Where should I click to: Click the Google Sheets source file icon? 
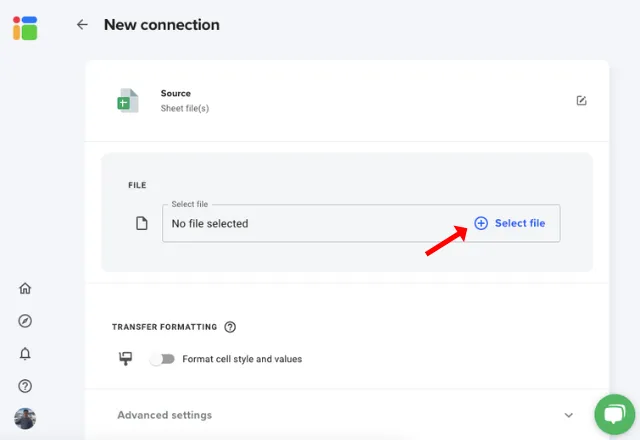tap(128, 100)
